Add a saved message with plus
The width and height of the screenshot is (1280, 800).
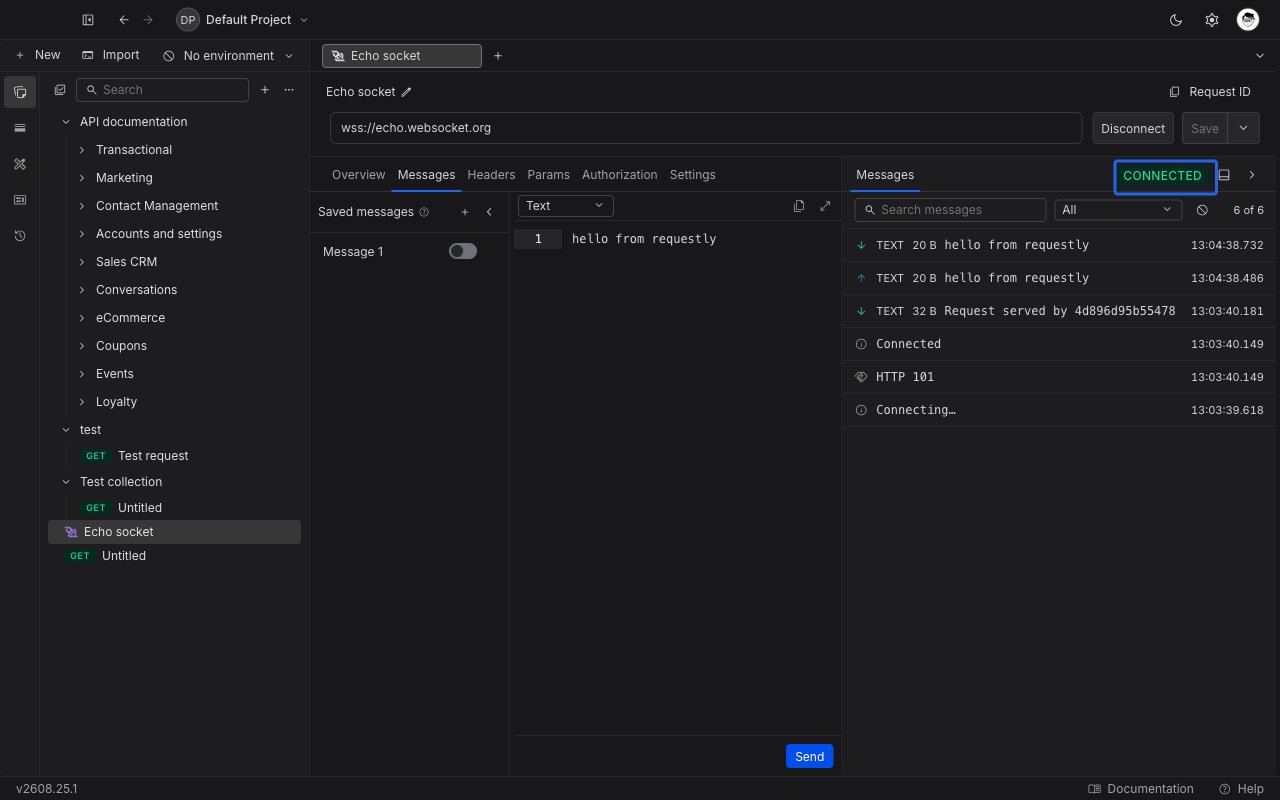click(465, 212)
